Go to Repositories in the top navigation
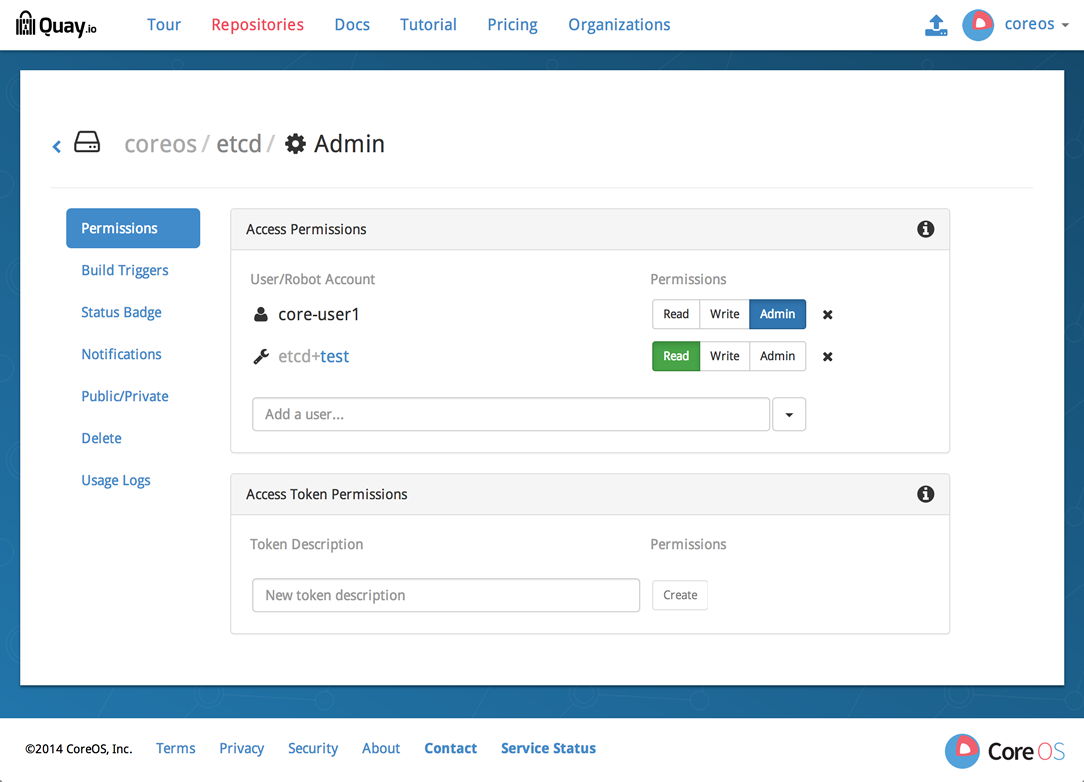The height and width of the screenshot is (782, 1084). 257,25
